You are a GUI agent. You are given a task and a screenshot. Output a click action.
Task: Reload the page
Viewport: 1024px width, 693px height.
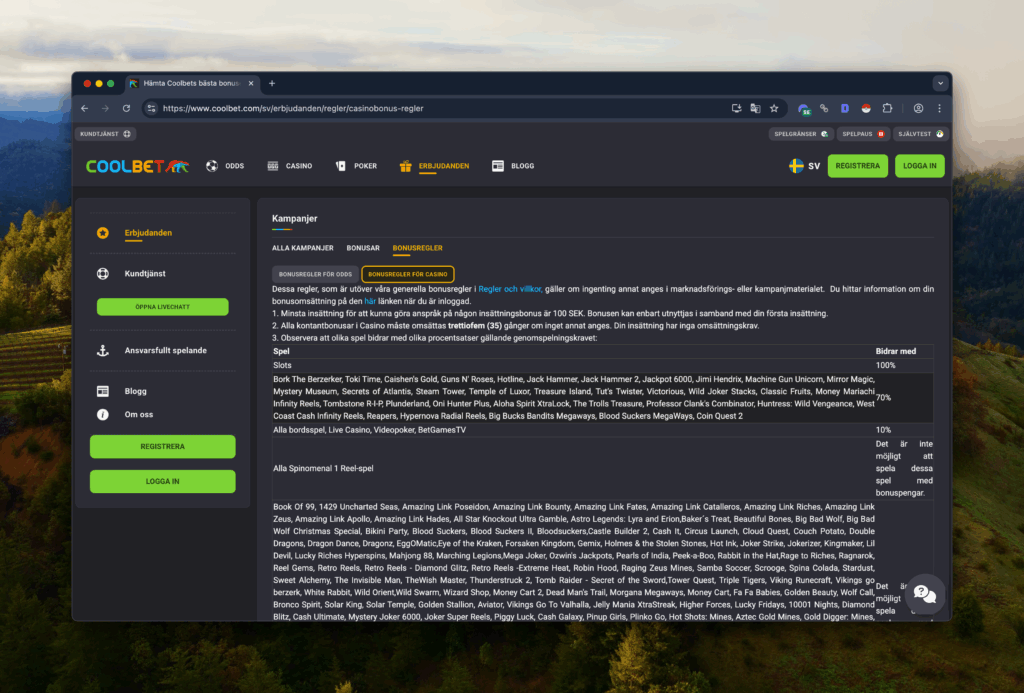point(126,108)
